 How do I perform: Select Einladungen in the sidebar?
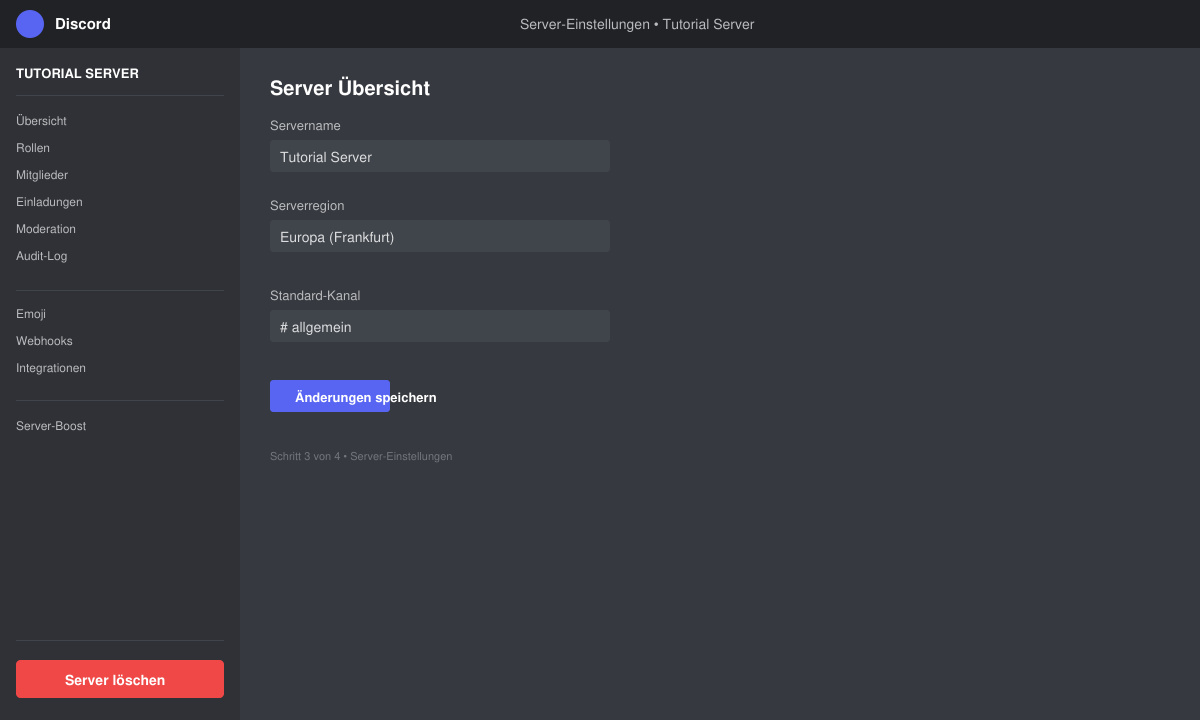point(49,202)
